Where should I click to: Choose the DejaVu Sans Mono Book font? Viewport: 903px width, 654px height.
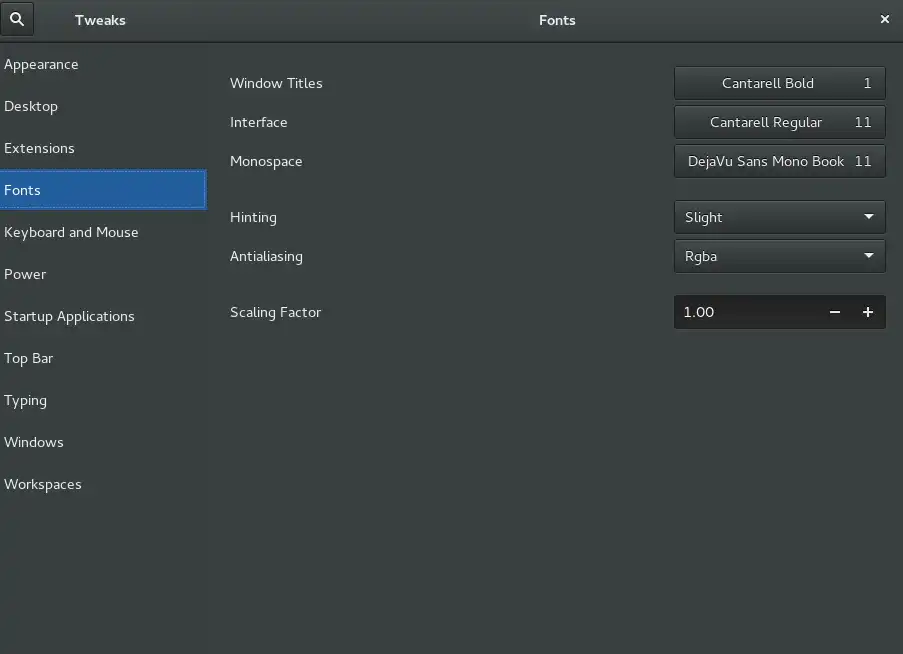[x=779, y=161]
